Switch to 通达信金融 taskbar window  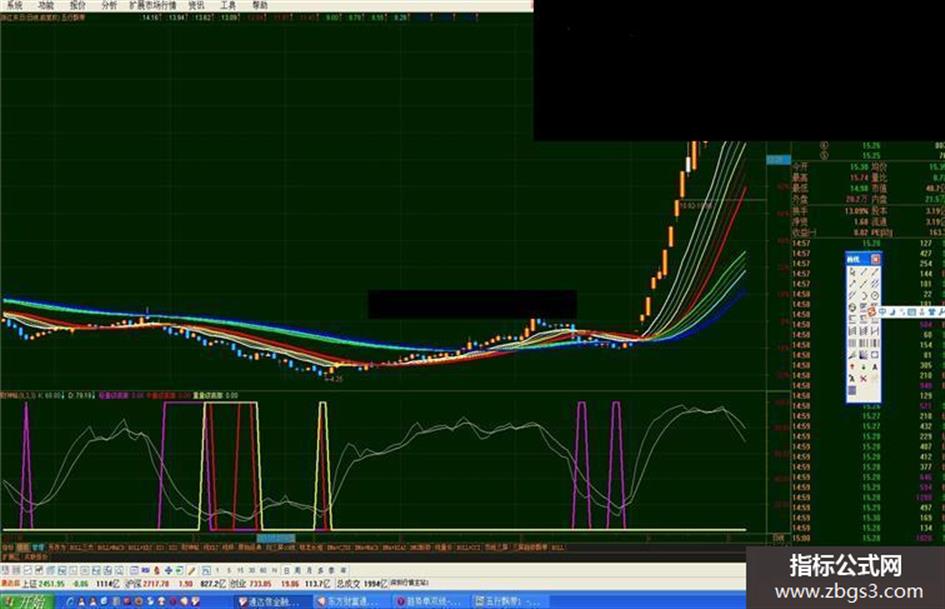point(272,602)
